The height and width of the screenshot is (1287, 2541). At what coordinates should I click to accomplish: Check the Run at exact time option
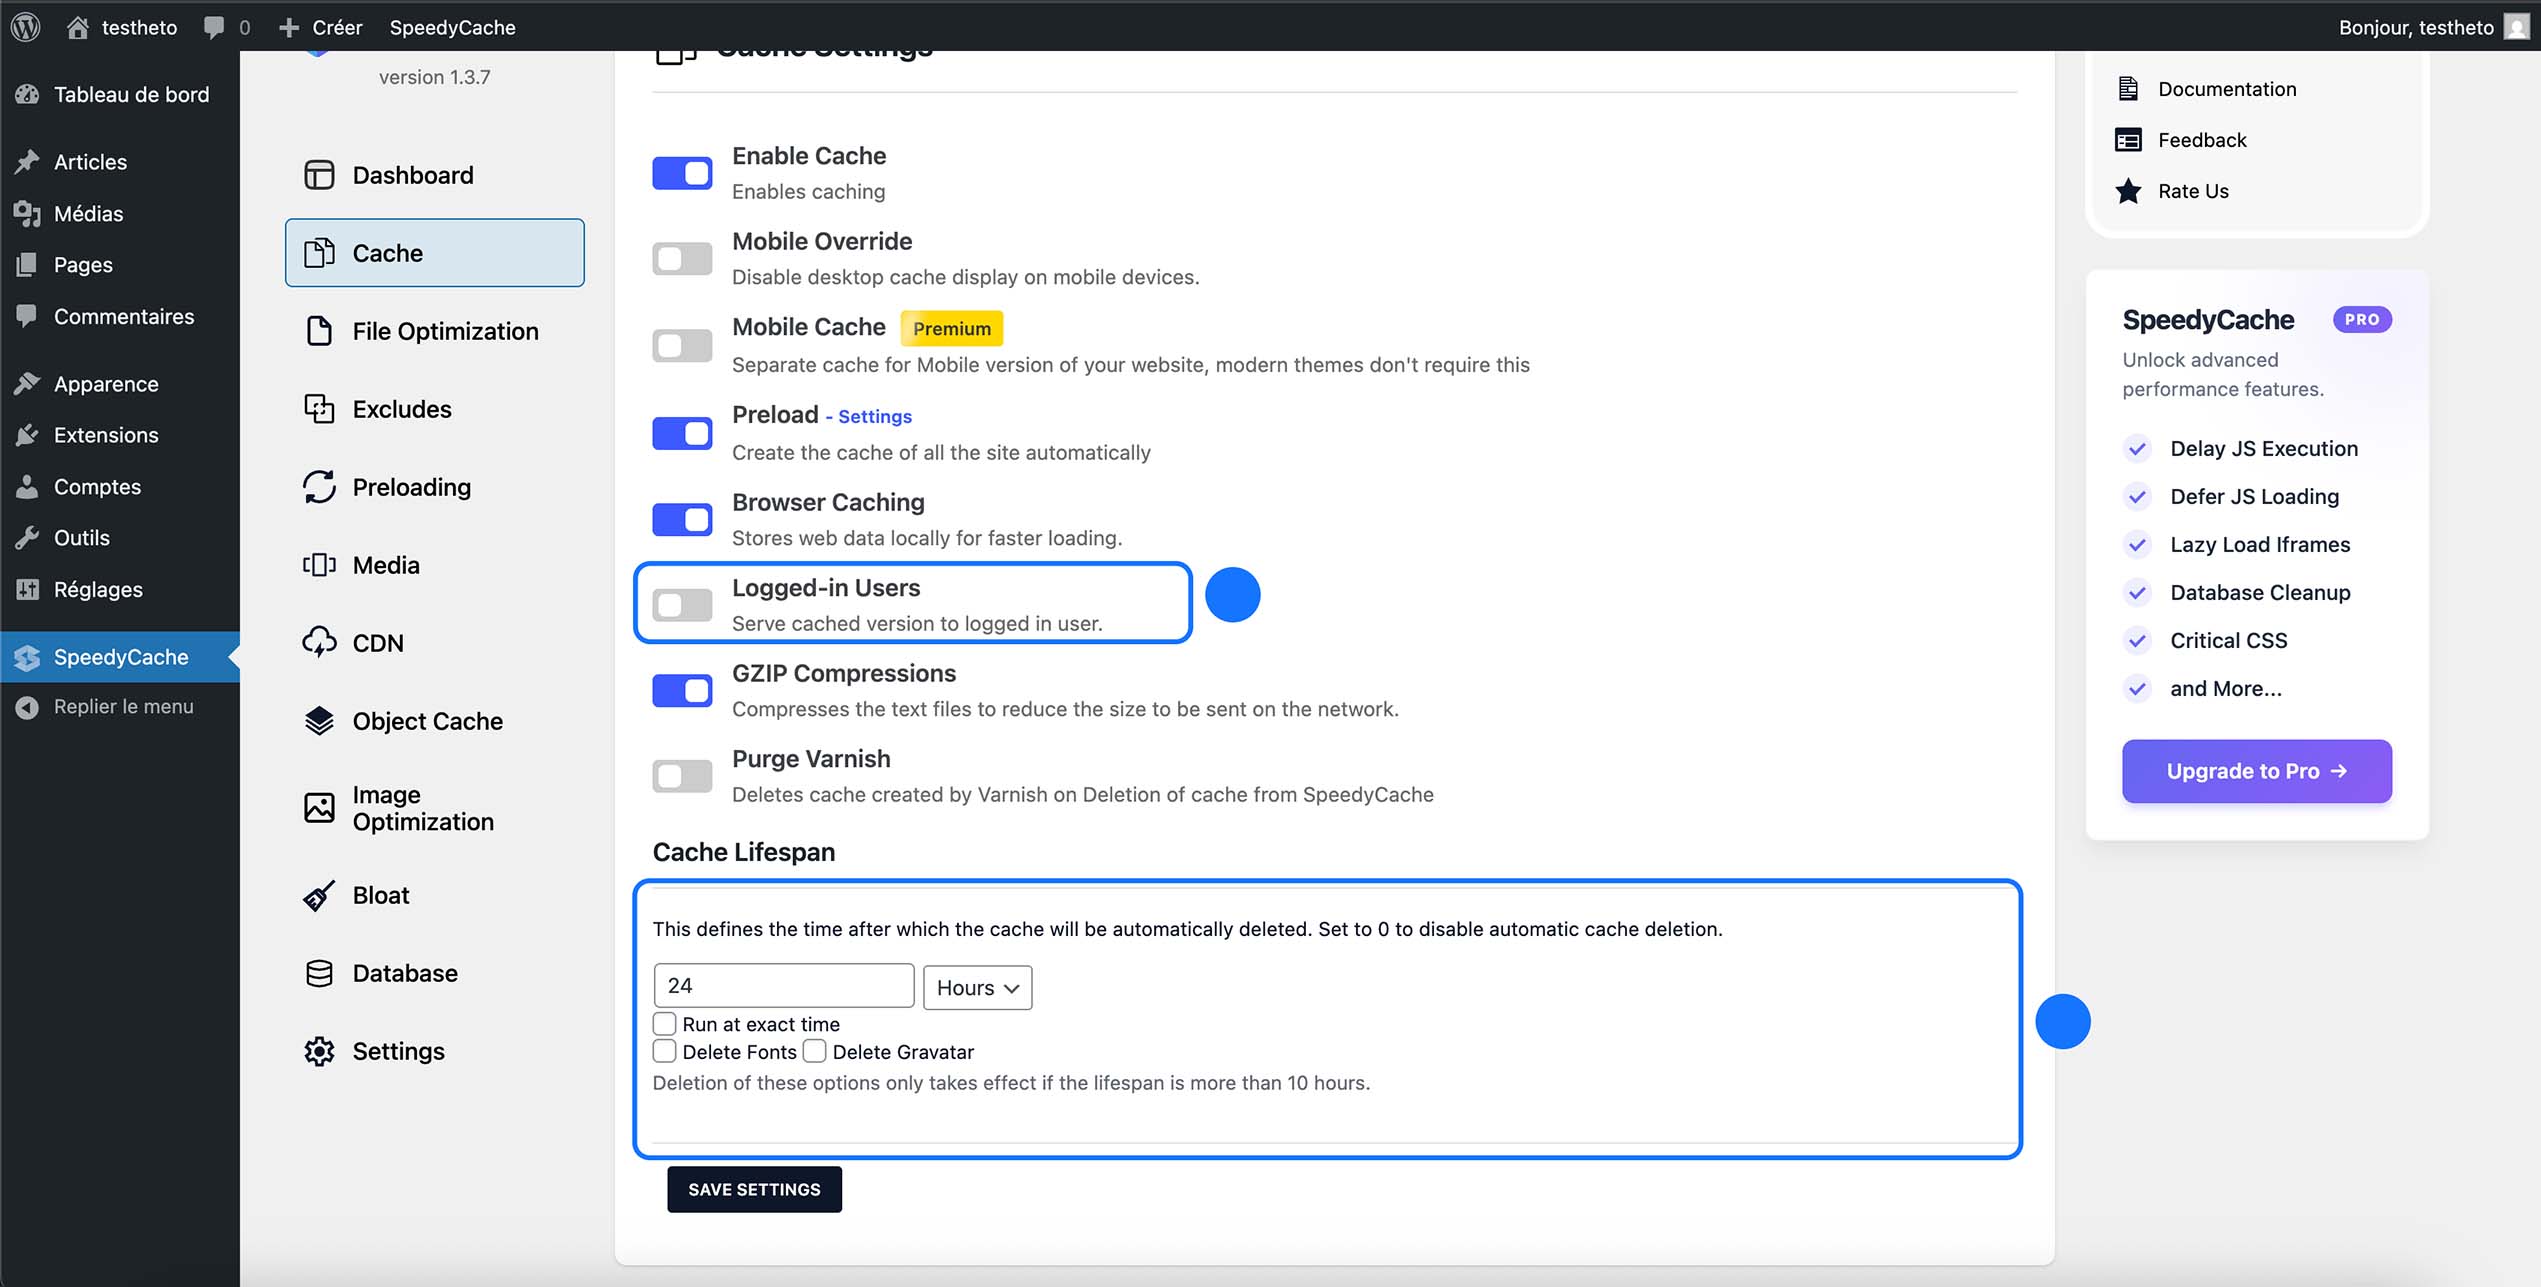point(663,1023)
